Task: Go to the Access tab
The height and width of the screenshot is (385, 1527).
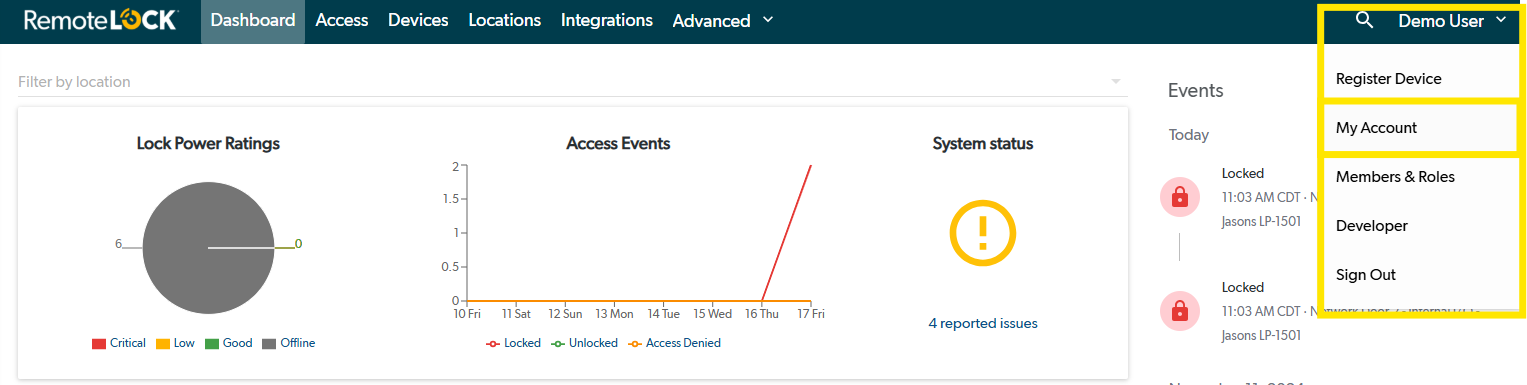Action: click(x=342, y=20)
